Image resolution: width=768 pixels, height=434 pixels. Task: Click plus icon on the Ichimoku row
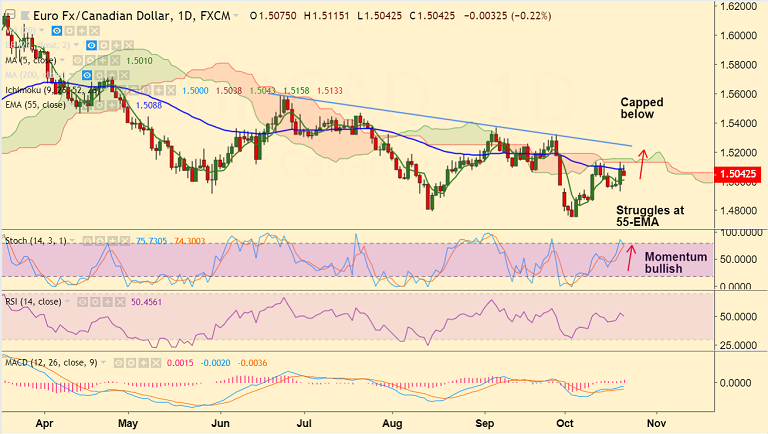[158, 91]
